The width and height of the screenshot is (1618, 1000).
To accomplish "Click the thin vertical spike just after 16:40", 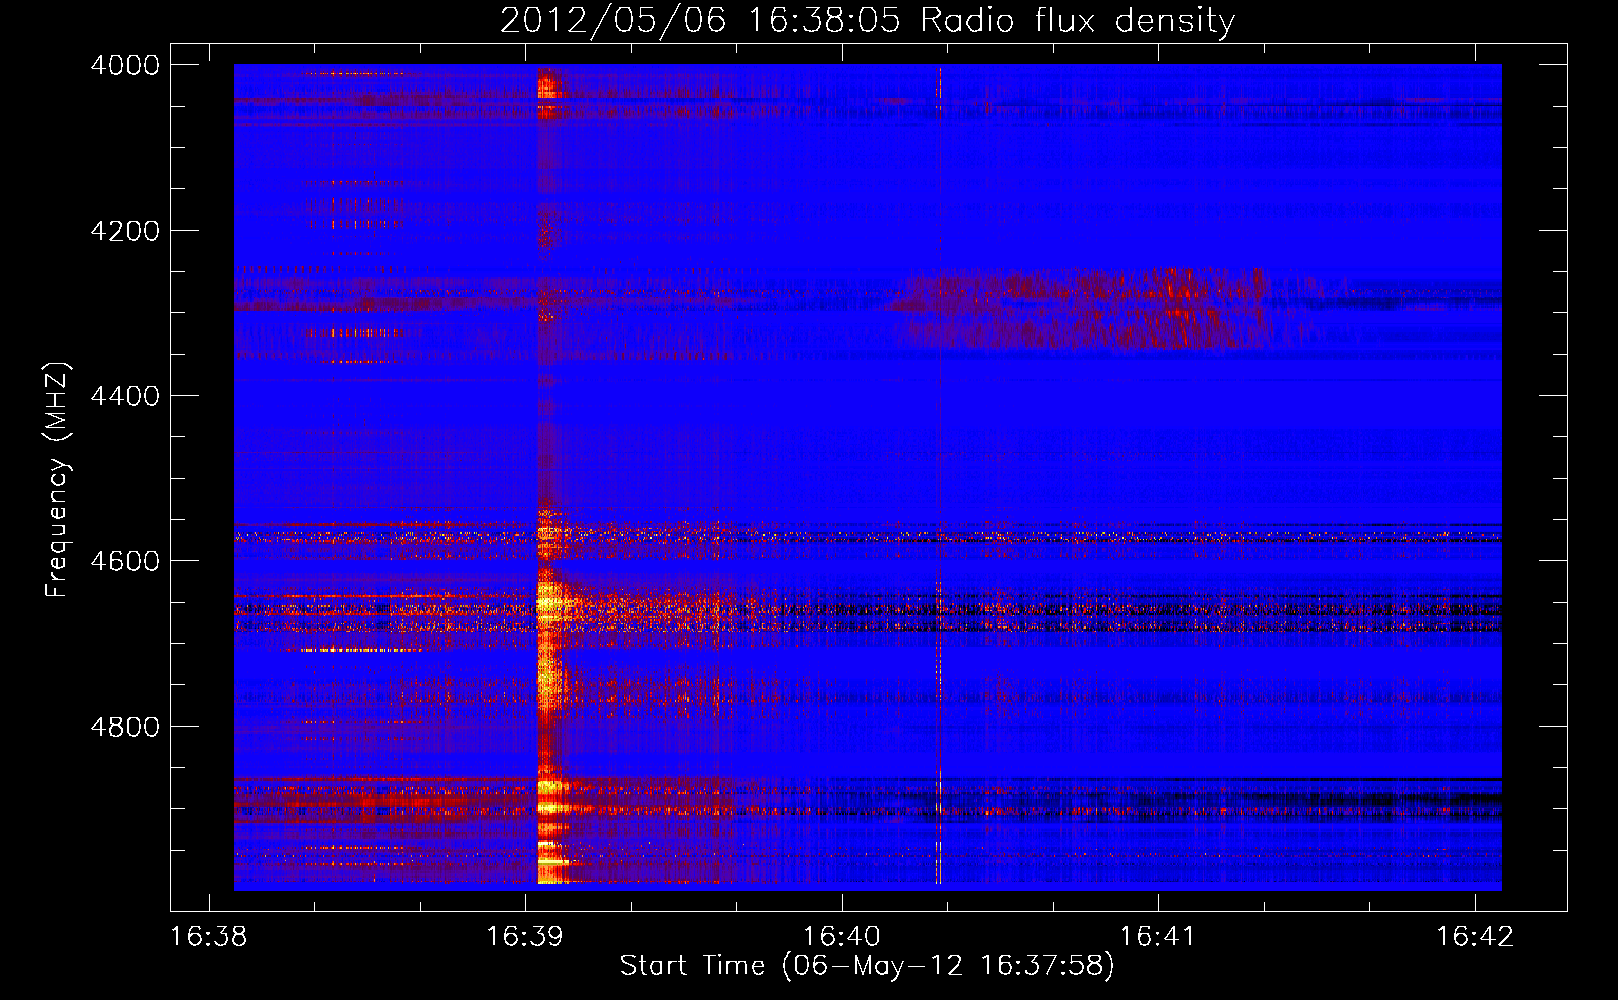I will pos(938,476).
